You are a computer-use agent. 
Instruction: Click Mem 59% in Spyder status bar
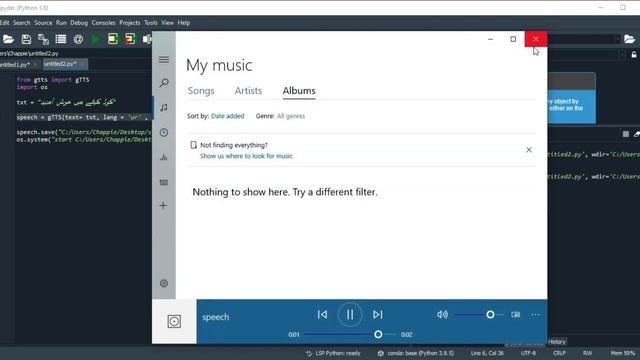pyautogui.click(x=623, y=353)
